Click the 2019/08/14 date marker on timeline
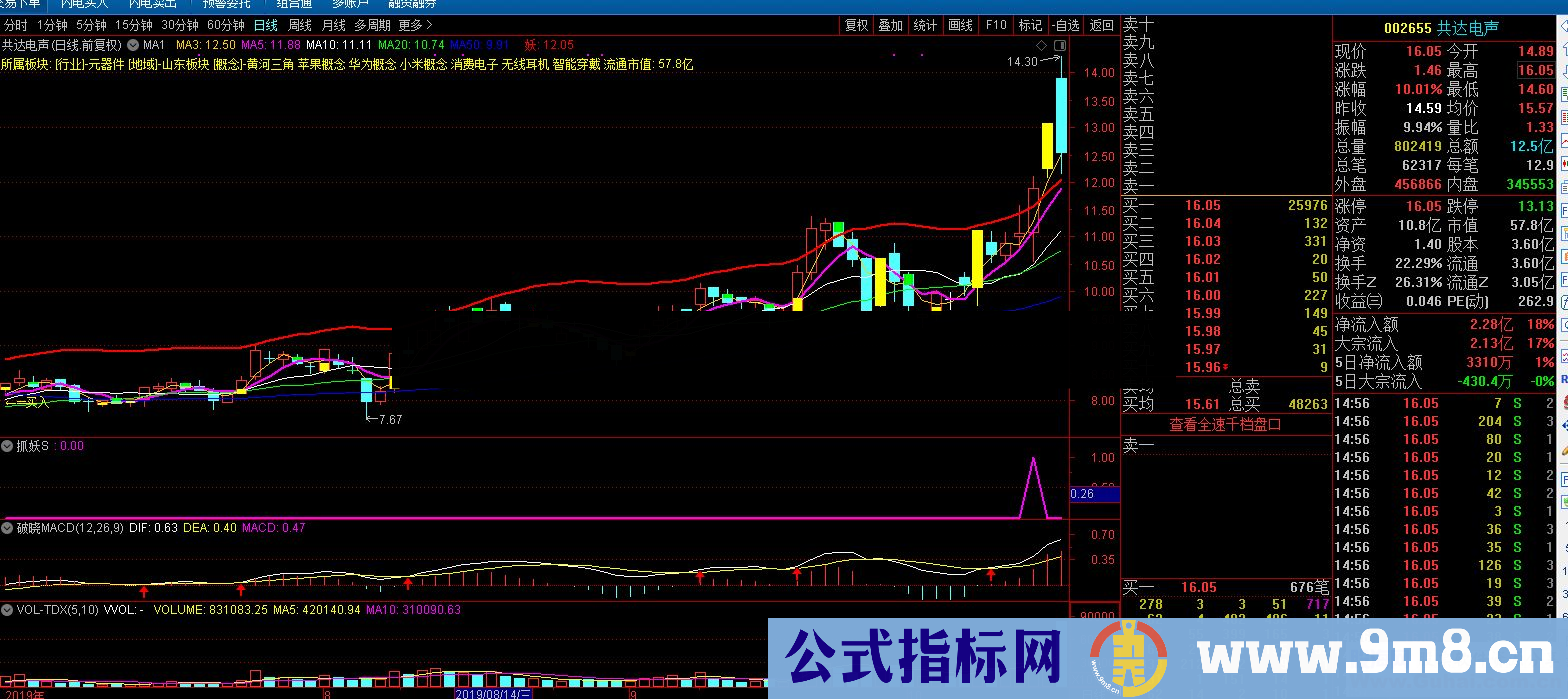This screenshot has height=699, width=1568. coord(495,692)
